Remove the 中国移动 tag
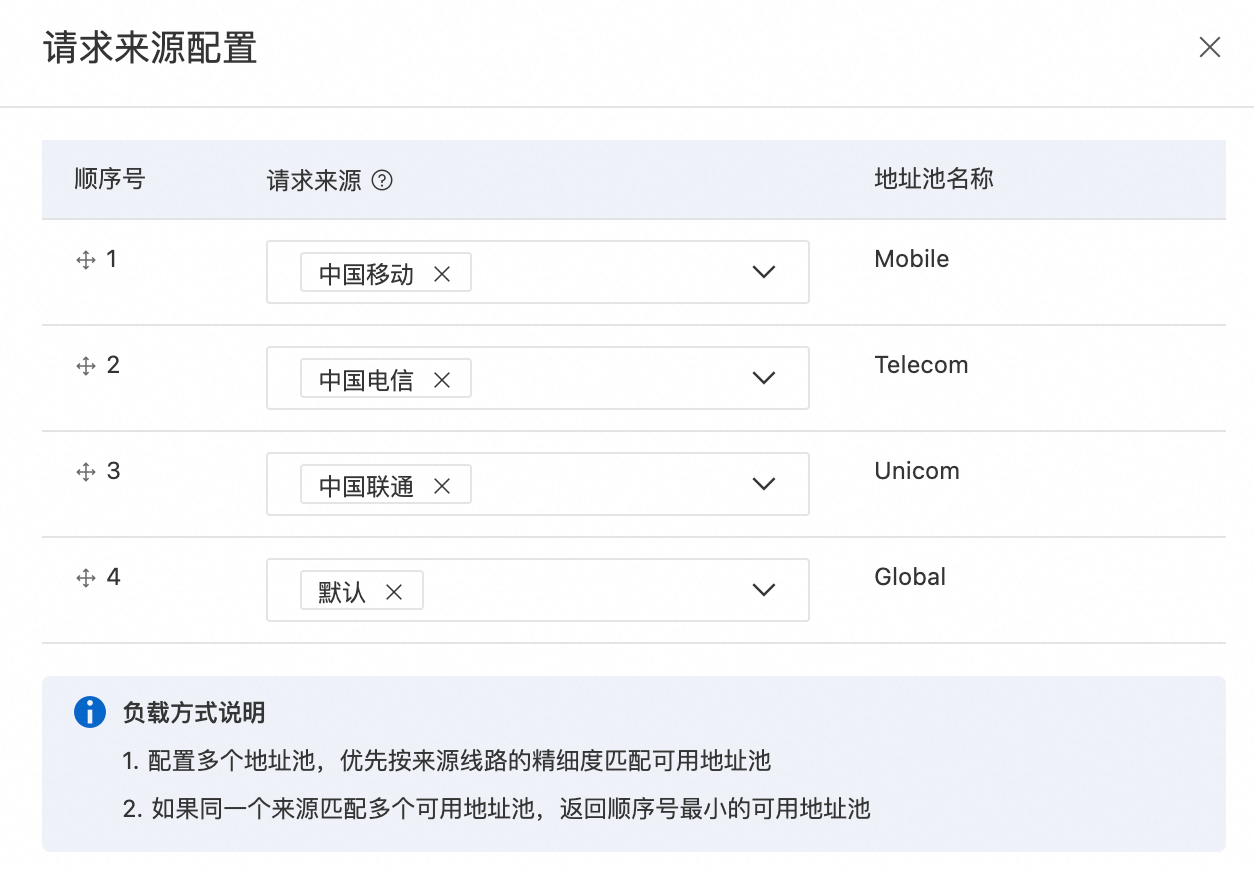1254x870 pixels. tap(442, 274)
